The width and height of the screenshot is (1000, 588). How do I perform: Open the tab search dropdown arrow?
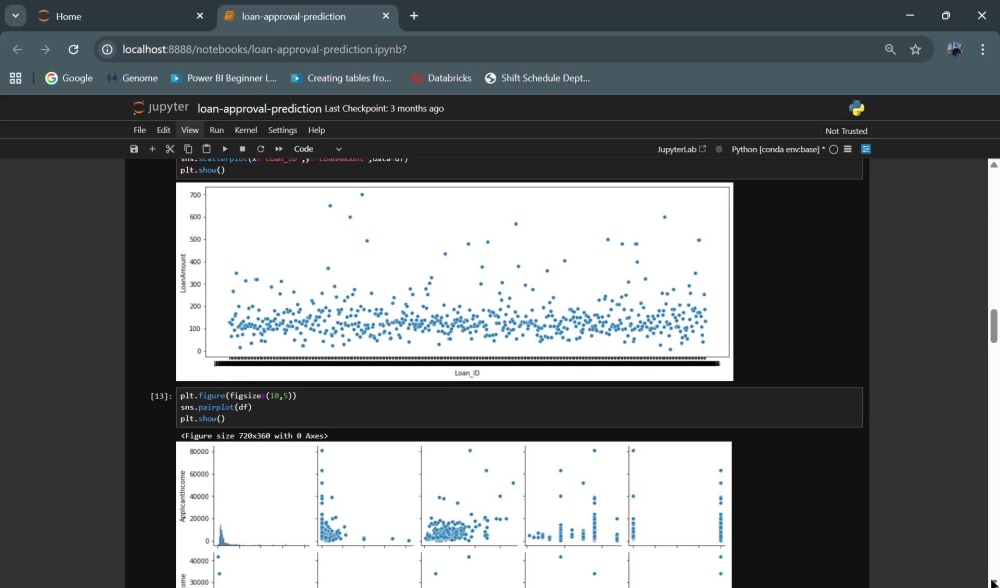(x=15, y=15)
